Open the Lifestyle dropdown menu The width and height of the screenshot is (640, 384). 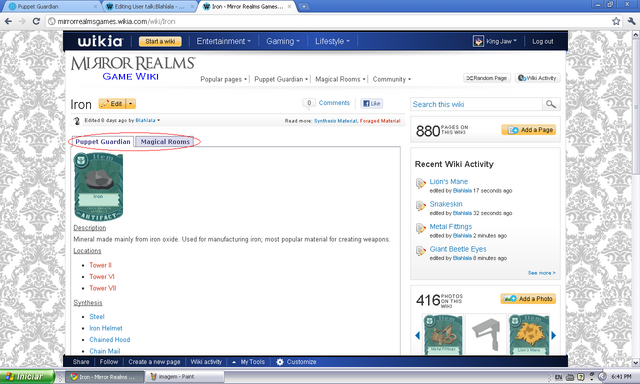[x=332, y=41]
